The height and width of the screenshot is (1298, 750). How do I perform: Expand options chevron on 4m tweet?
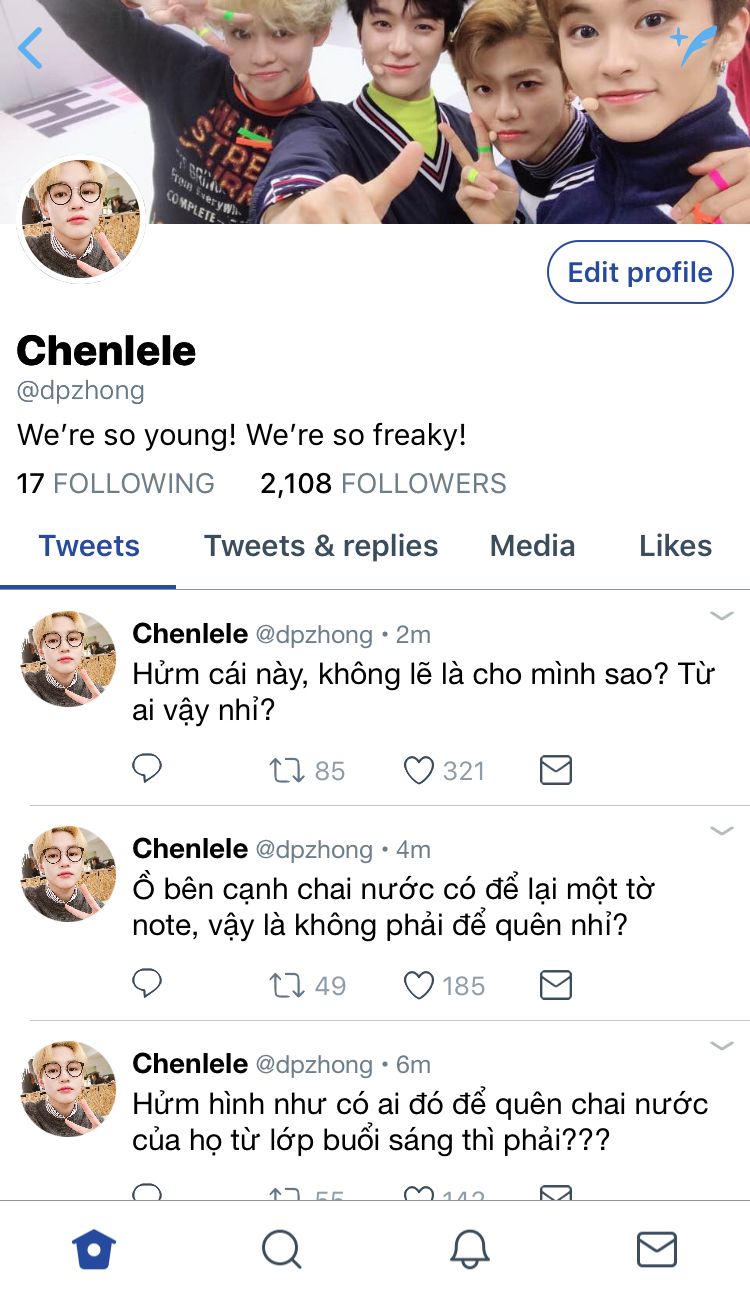[x=722, y=831]
